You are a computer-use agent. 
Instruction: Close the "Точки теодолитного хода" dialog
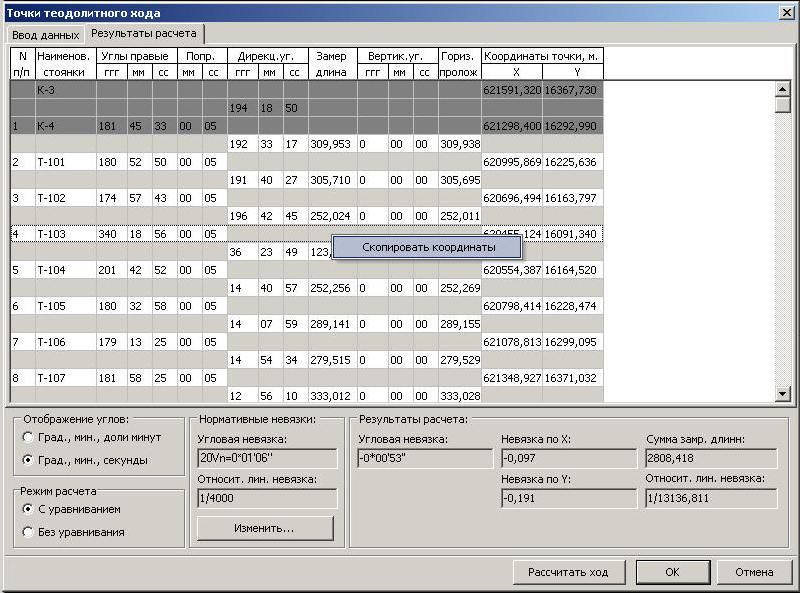click(786, 11)
